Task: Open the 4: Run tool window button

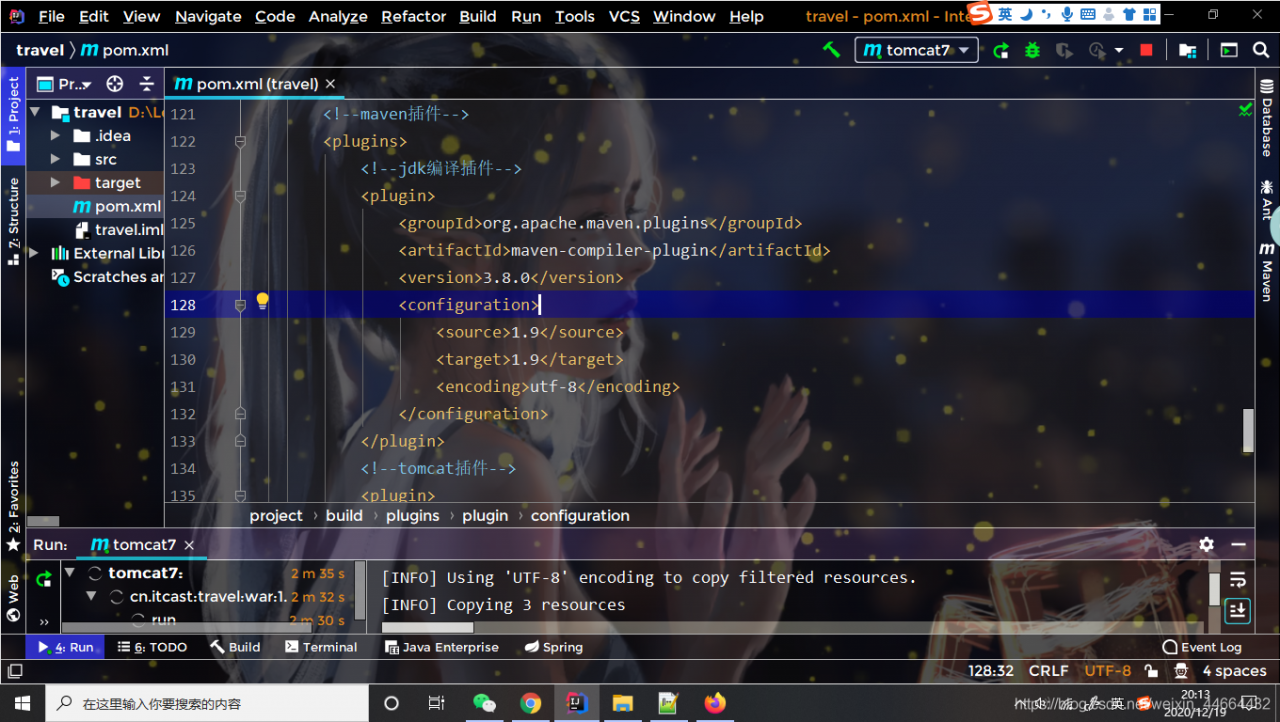Action: tap(65, 647)
